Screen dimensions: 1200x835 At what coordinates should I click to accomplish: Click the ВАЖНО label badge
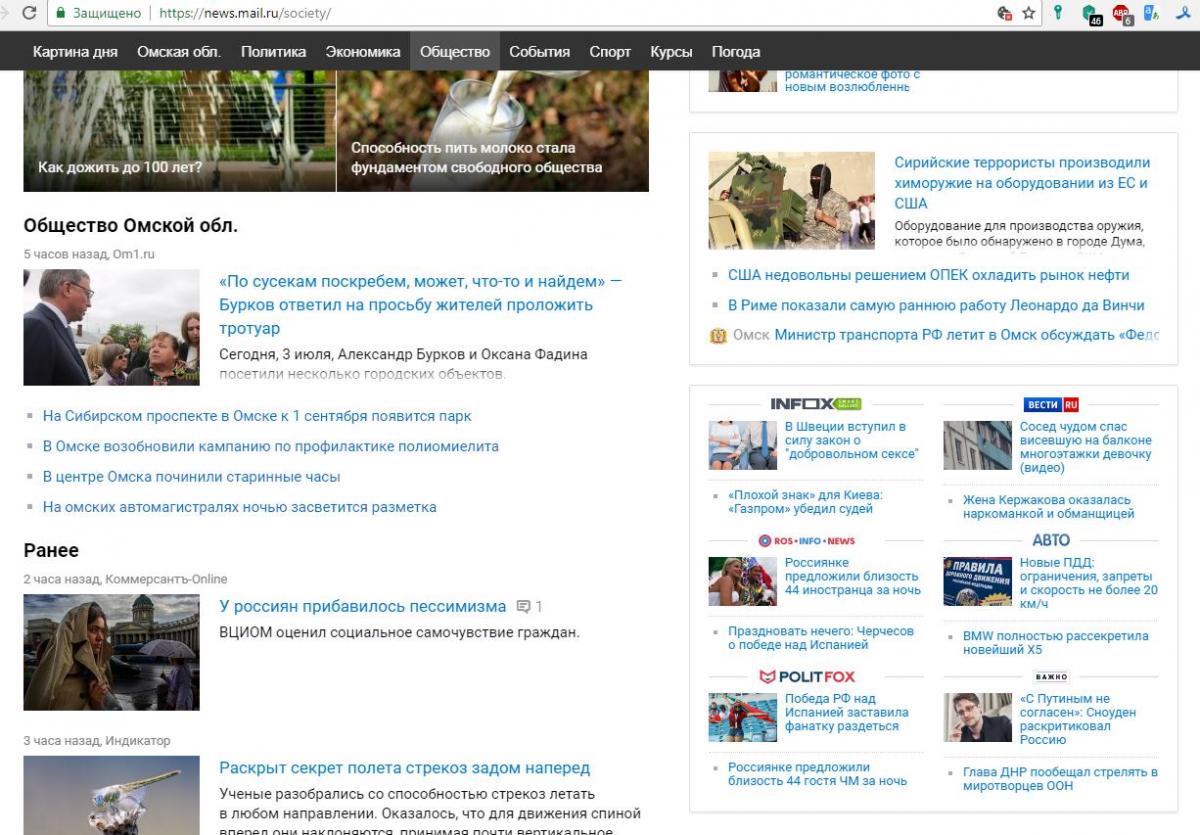(1051, 677)
